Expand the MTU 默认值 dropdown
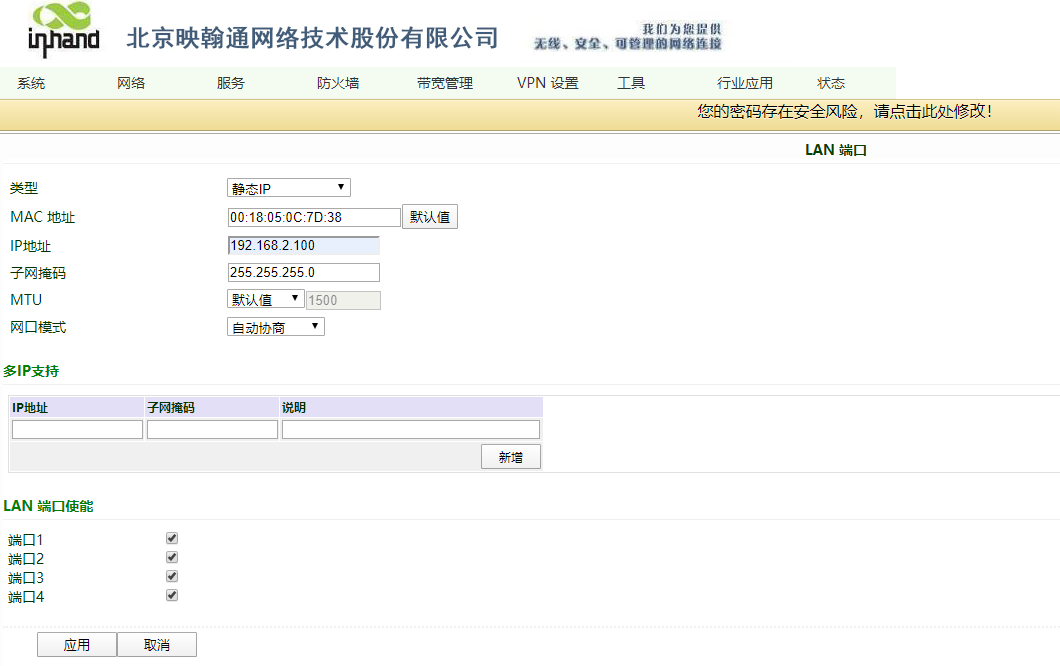The width and height of the screenshot is (1060, 666). 265,299
